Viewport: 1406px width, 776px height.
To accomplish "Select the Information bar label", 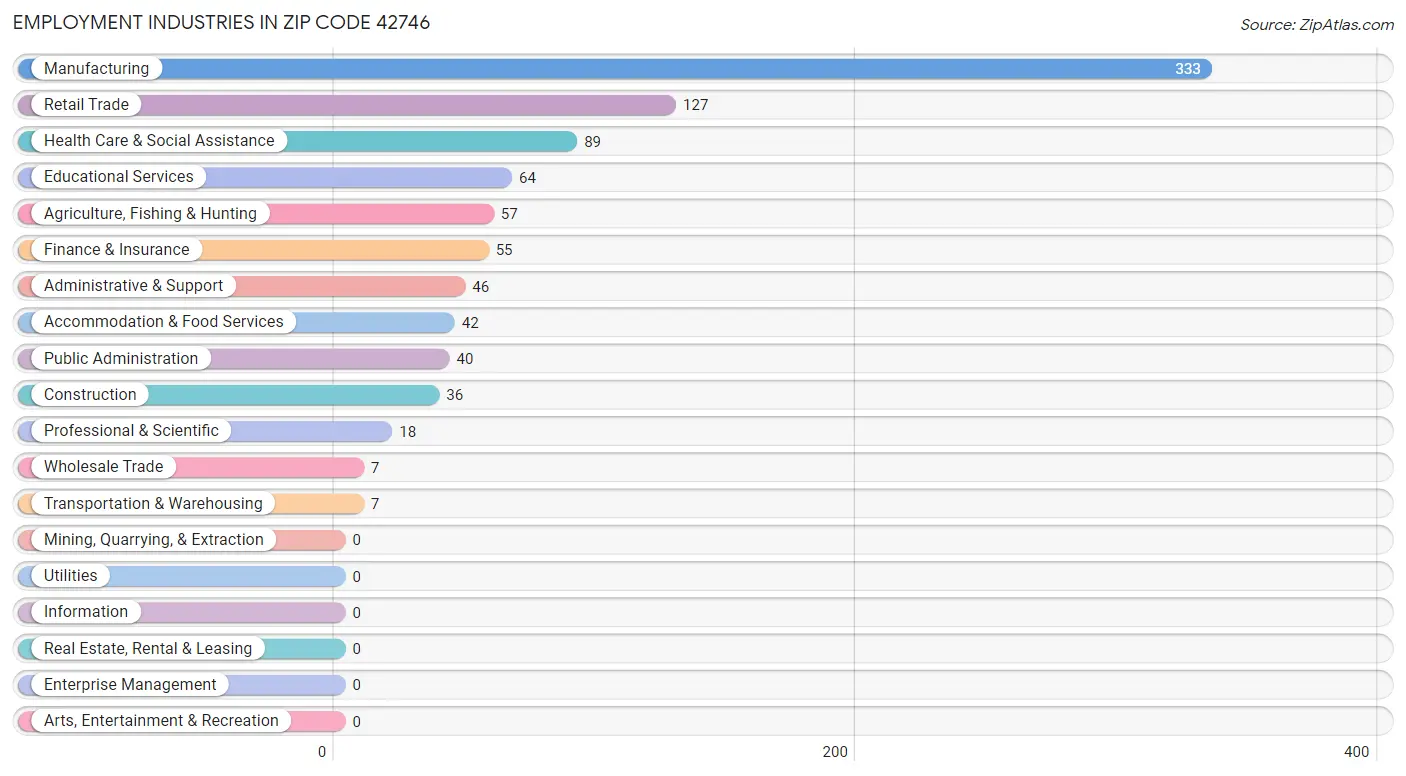I will 86,612.
